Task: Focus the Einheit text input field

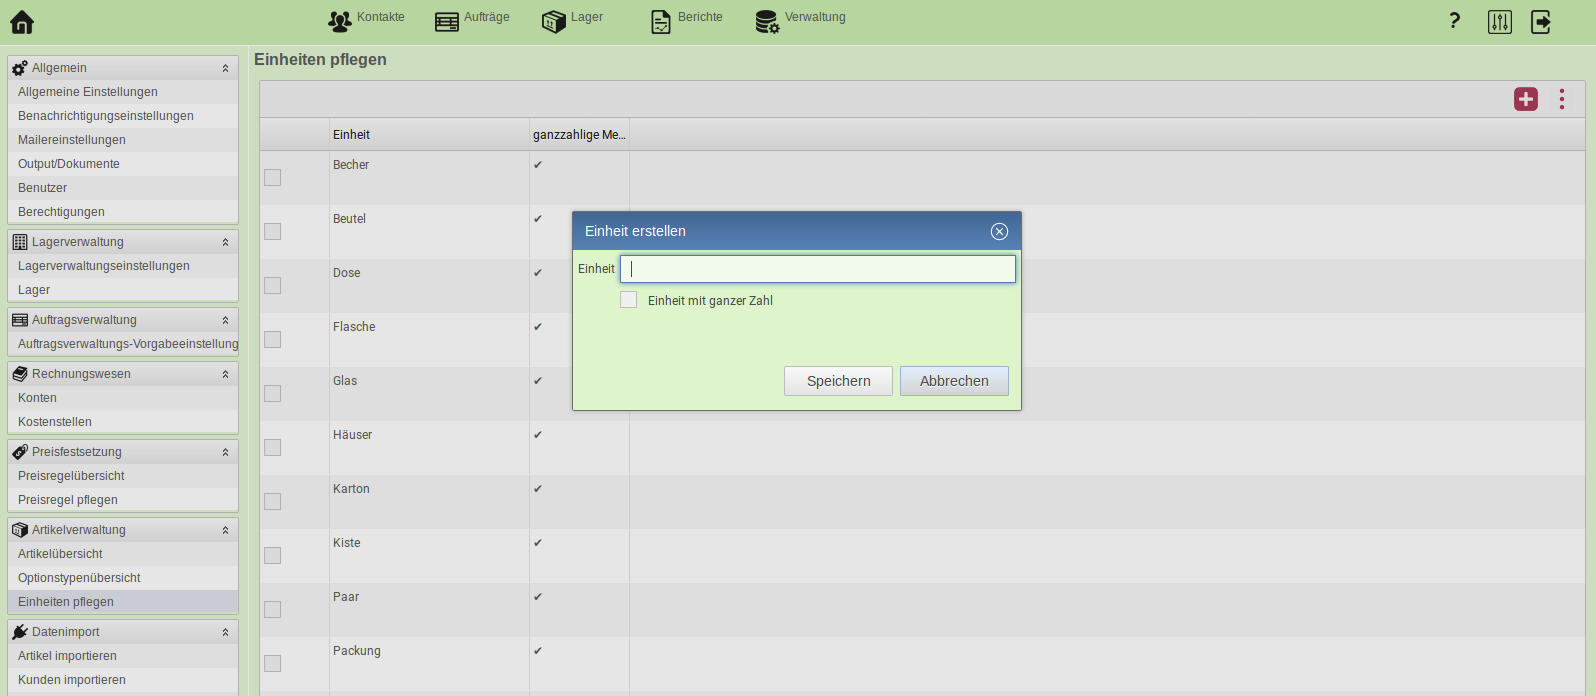Action: tap(817, 269)
